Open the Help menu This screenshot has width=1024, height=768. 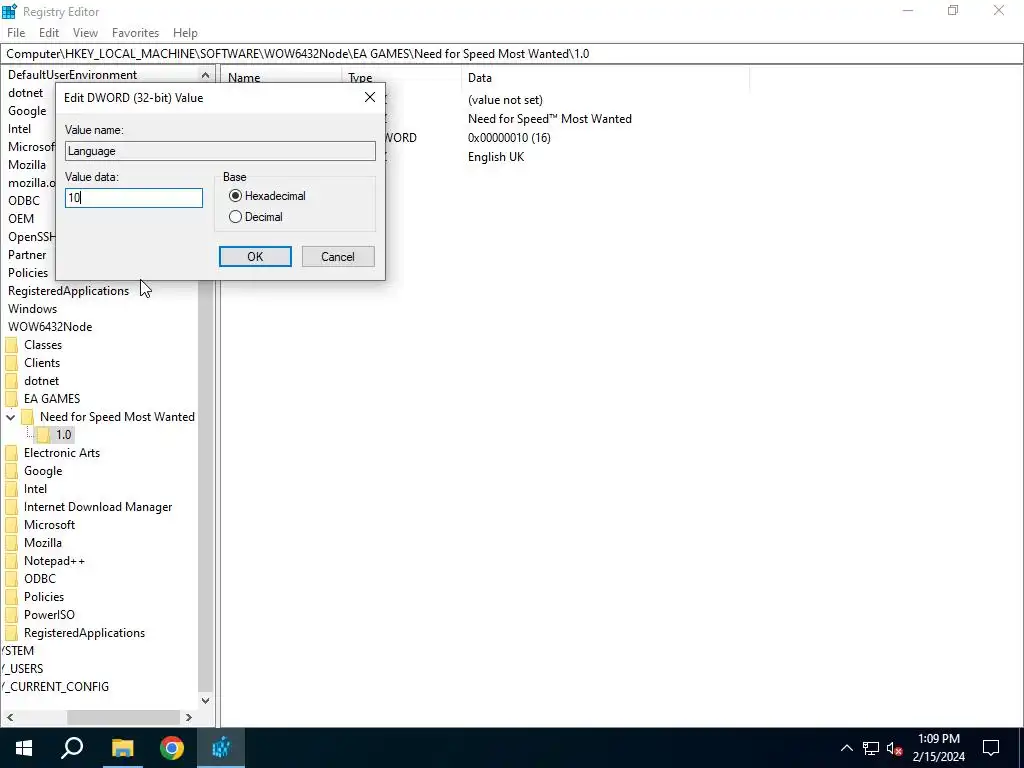[x=185, y=33]
